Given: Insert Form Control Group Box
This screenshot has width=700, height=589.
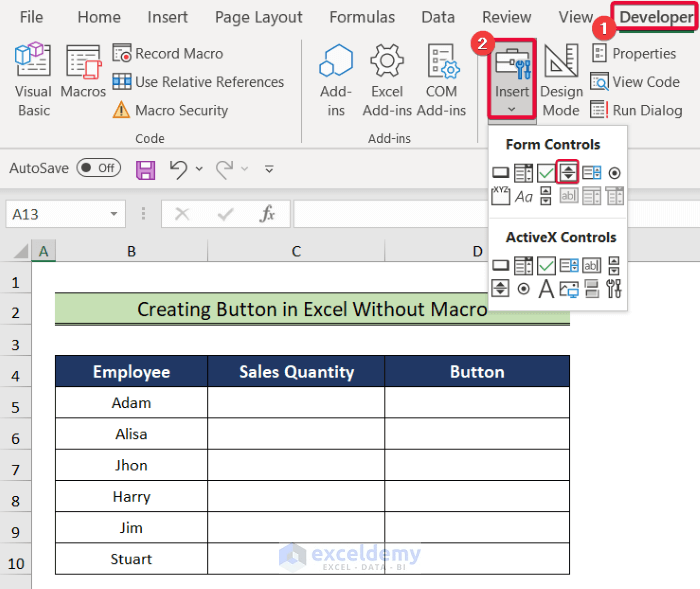Looking at the screenshot, I should [500, 196].
